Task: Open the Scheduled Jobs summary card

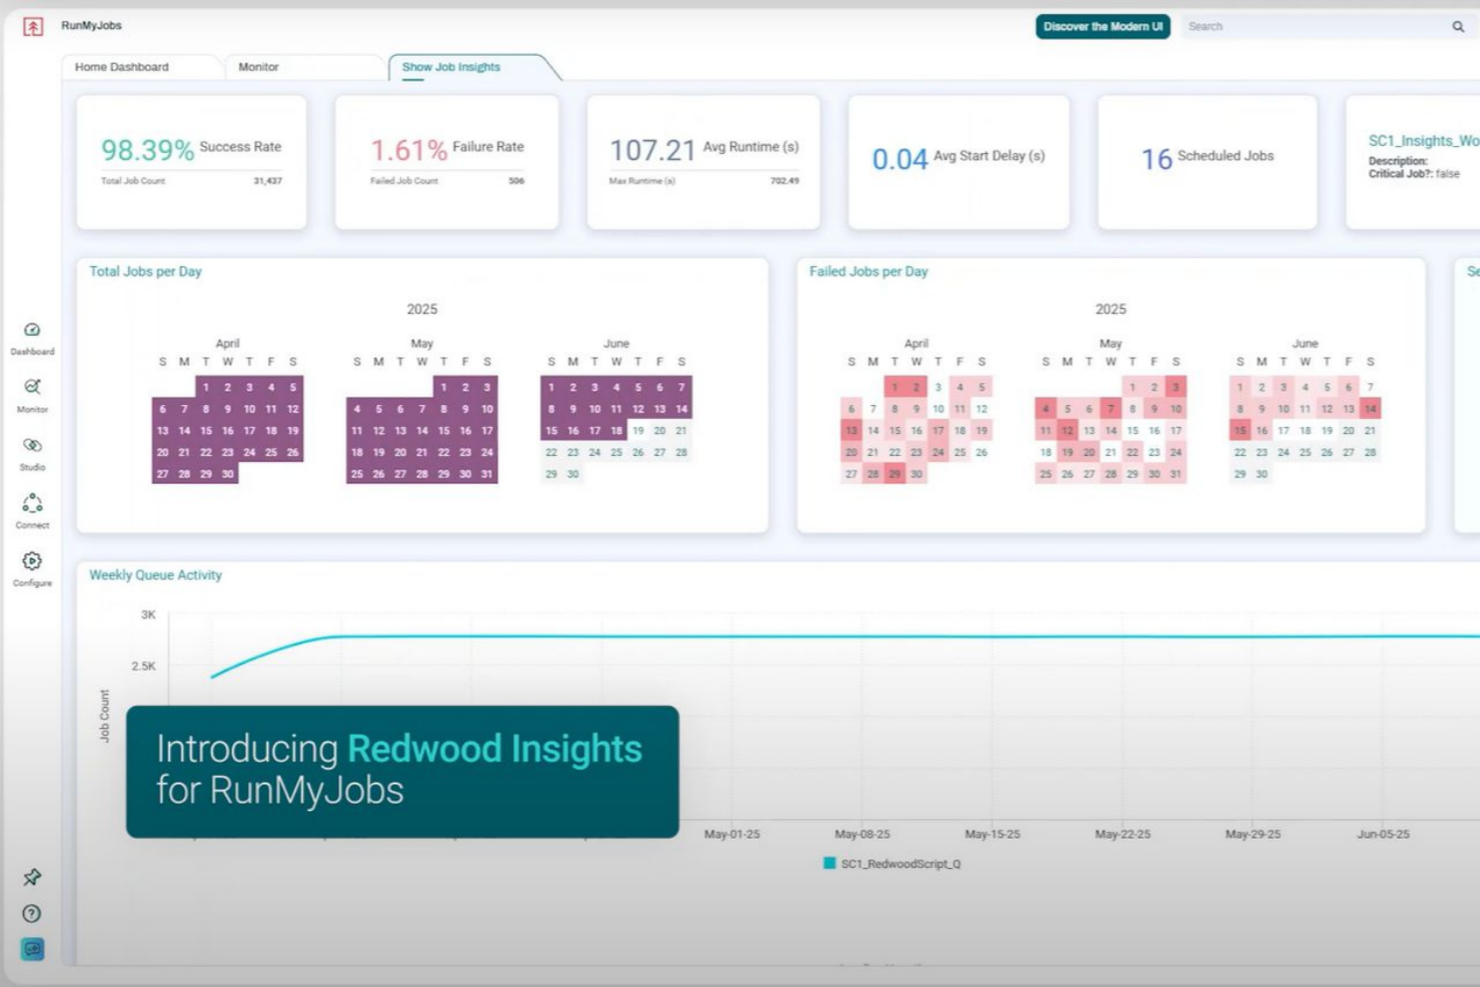Action: [x=1207, y=162]
